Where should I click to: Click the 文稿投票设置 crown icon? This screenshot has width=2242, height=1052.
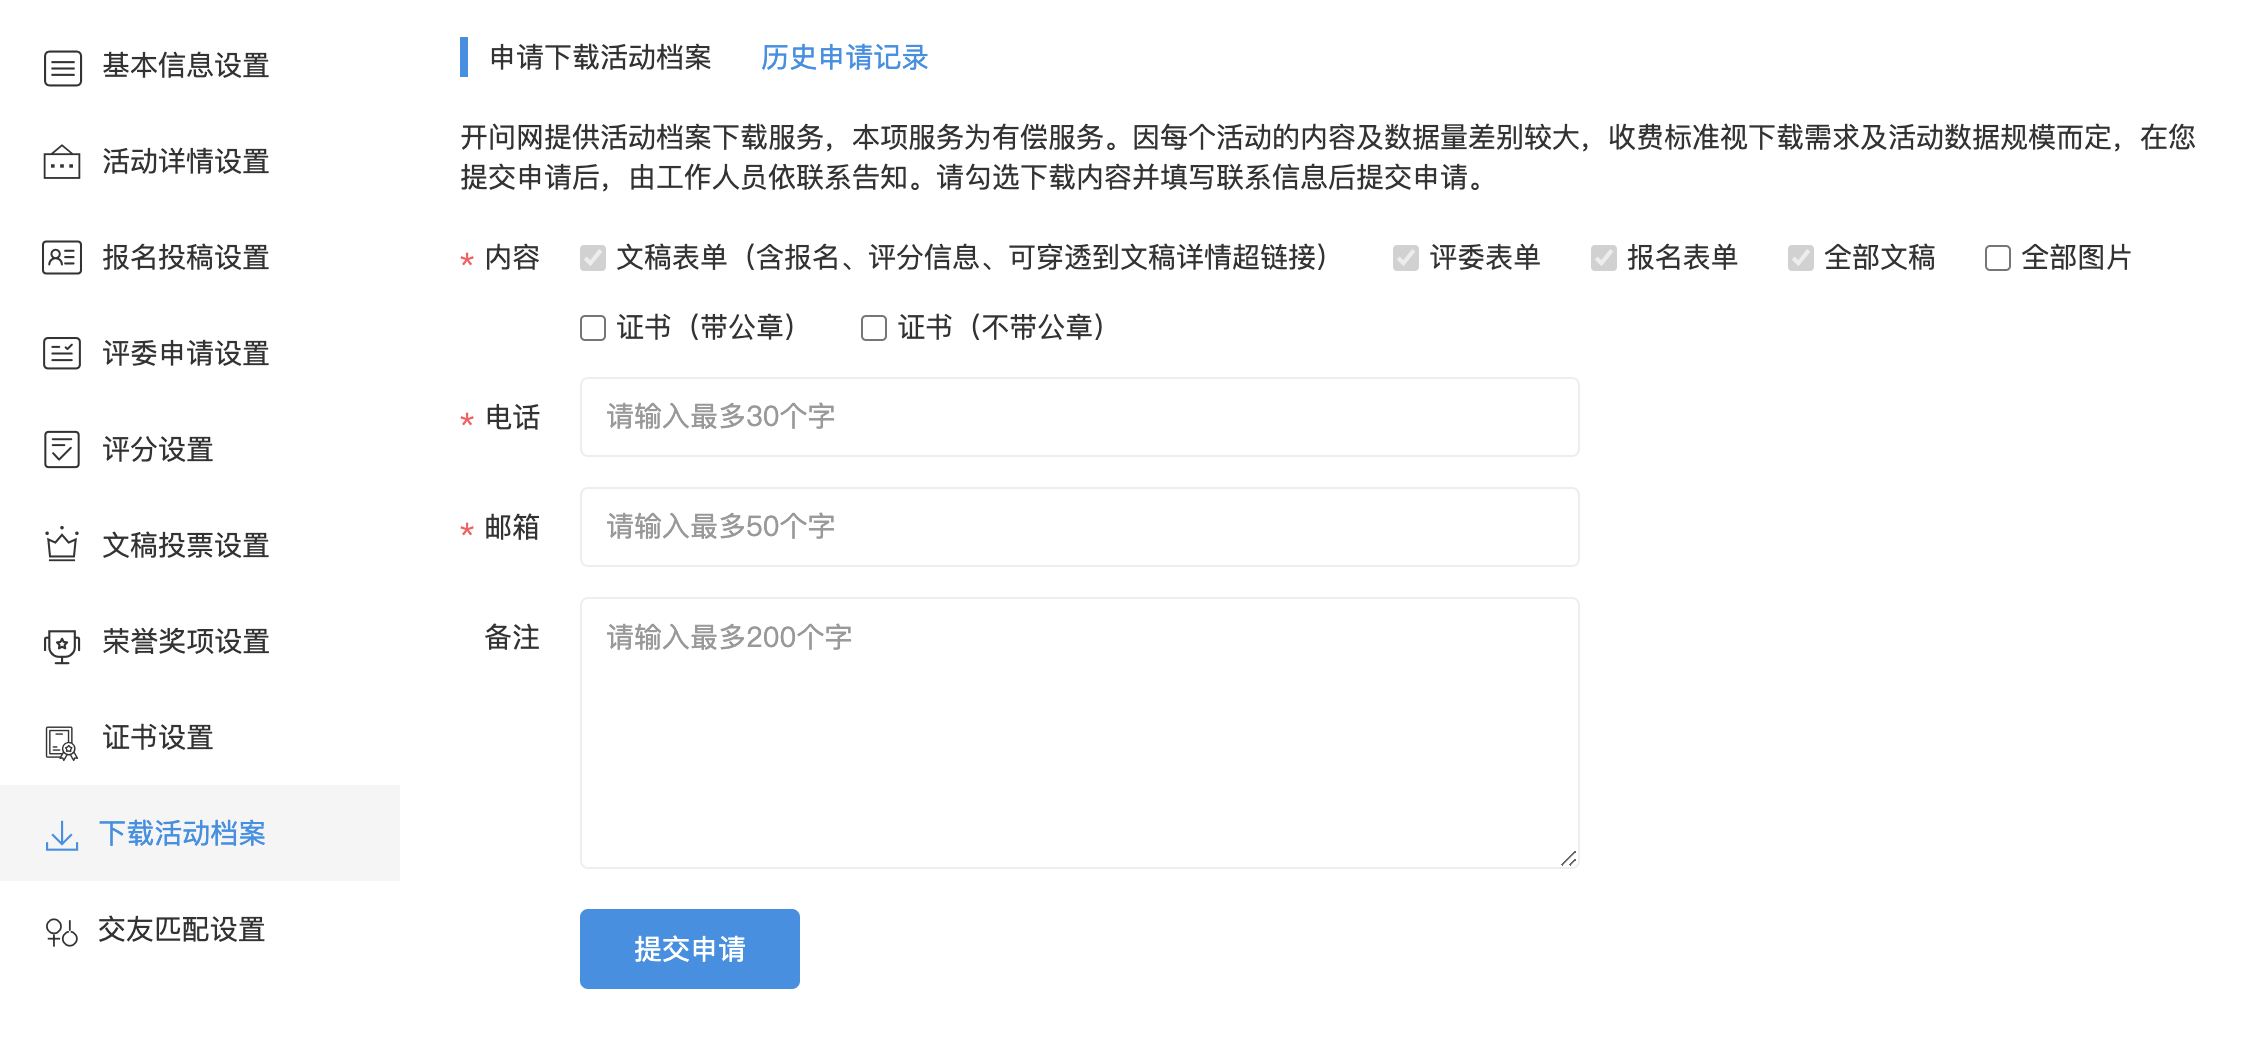pyautogui.click(x=62, y=545)
